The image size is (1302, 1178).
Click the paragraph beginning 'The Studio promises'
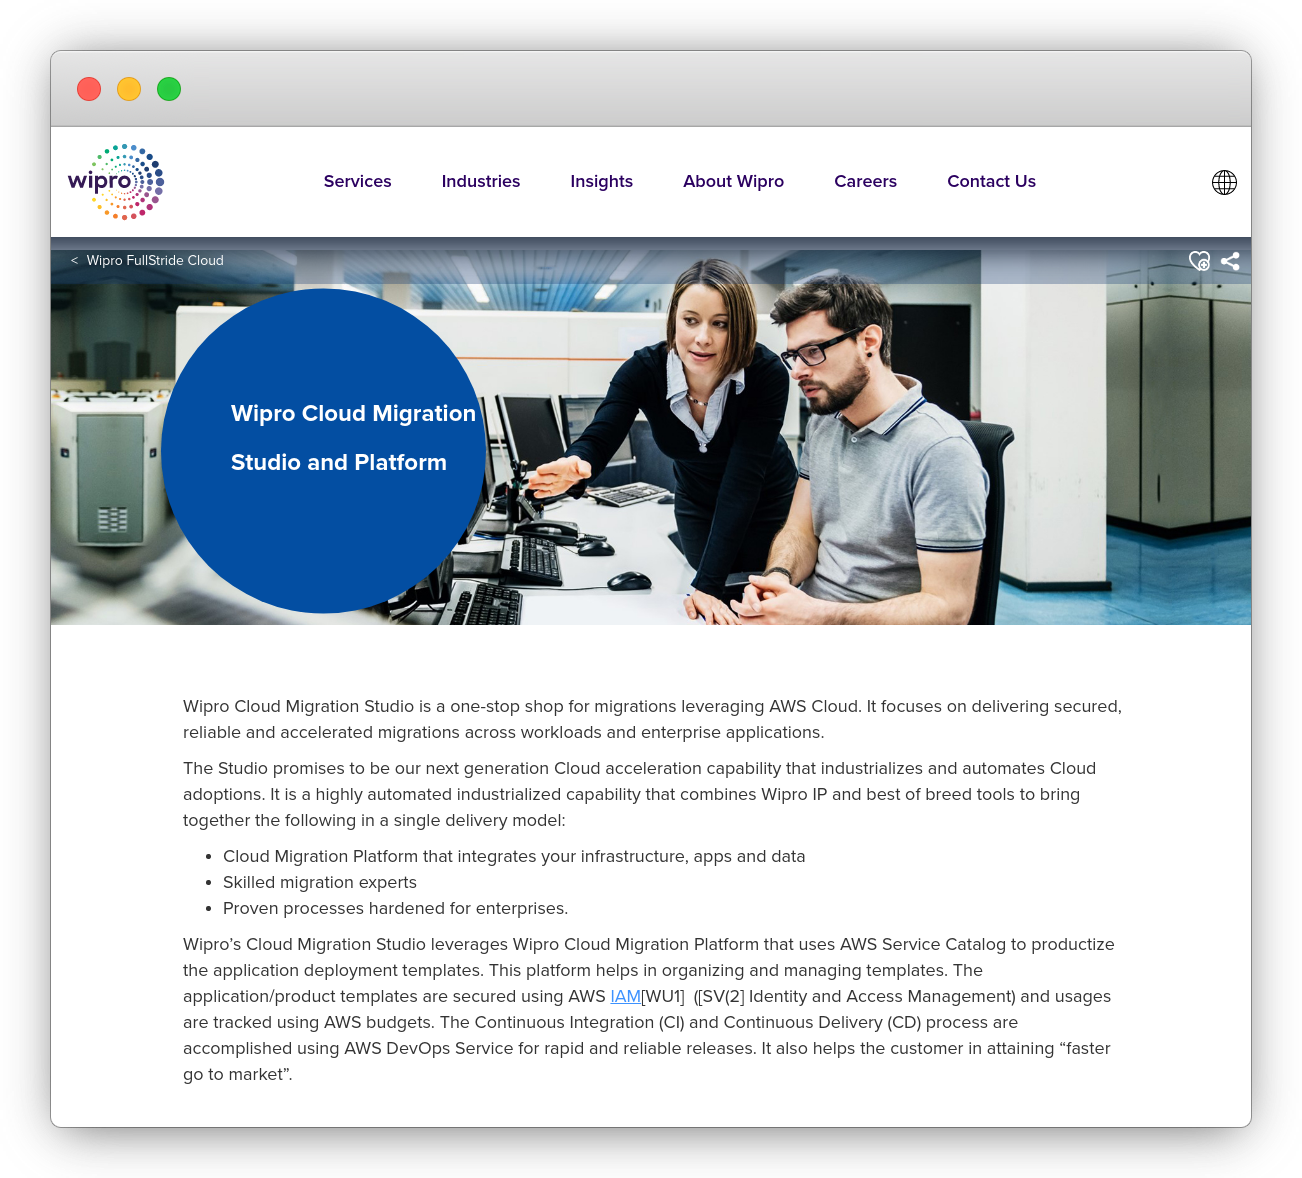click(x=640, y=794)
